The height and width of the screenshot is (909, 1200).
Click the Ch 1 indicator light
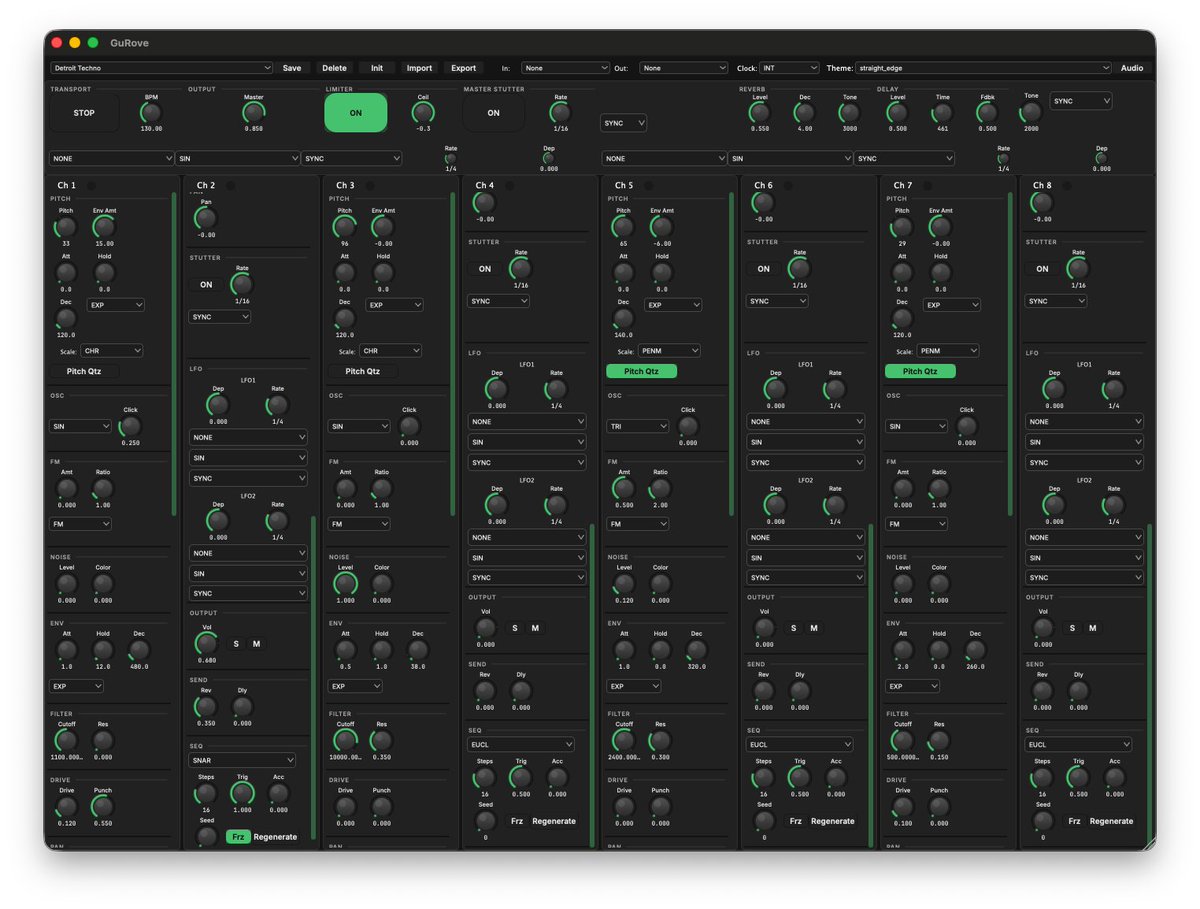point(91,185)
